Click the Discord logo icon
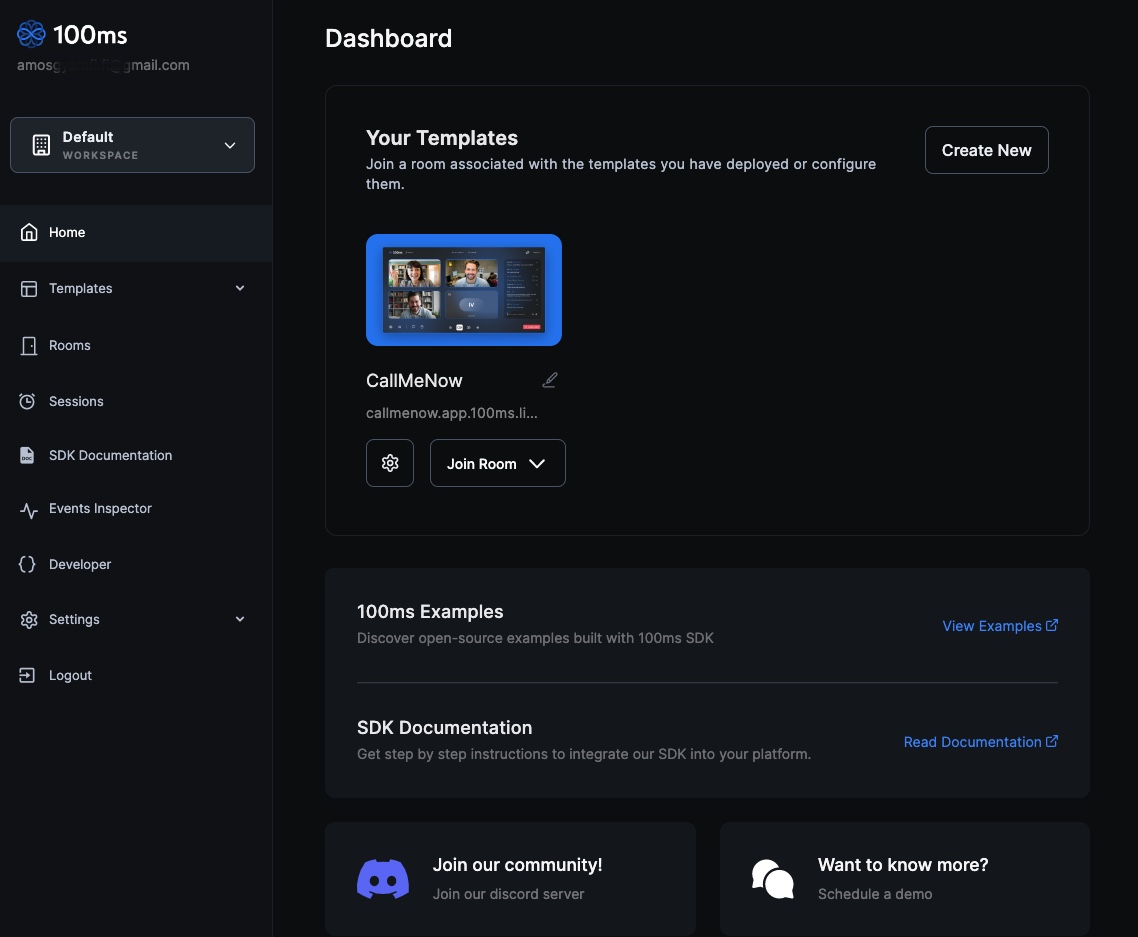Image resolution: width=1138 pixels, height=937 pixels. coord(383,879)
